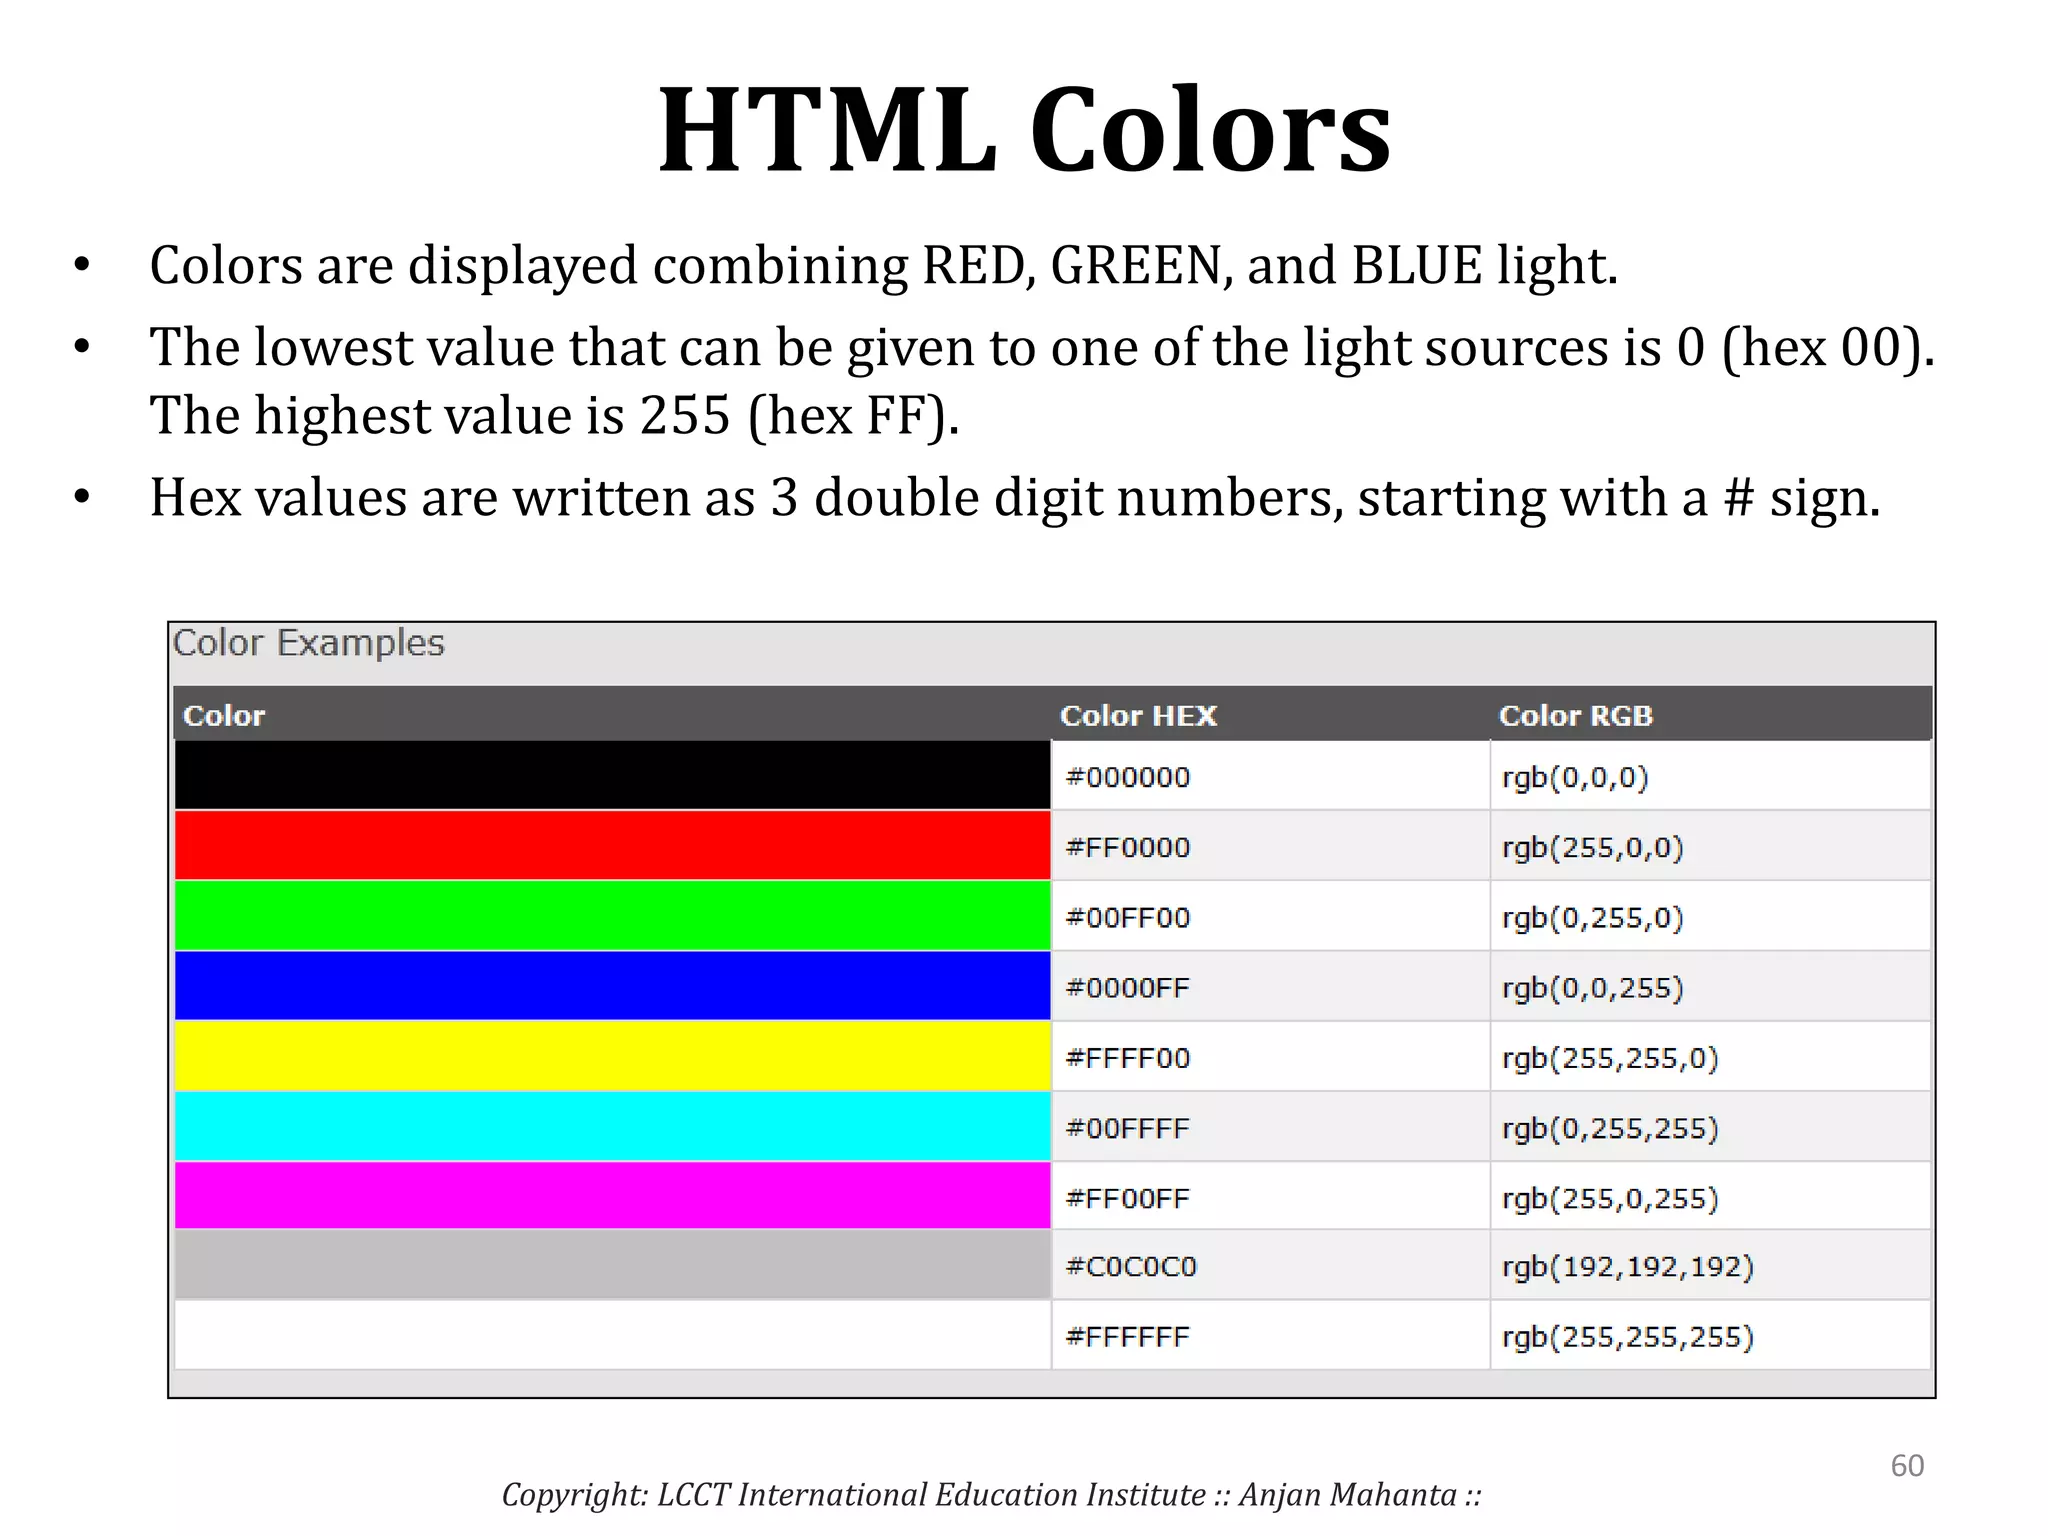Click the HTML Colors slide title

(1024, 131)
